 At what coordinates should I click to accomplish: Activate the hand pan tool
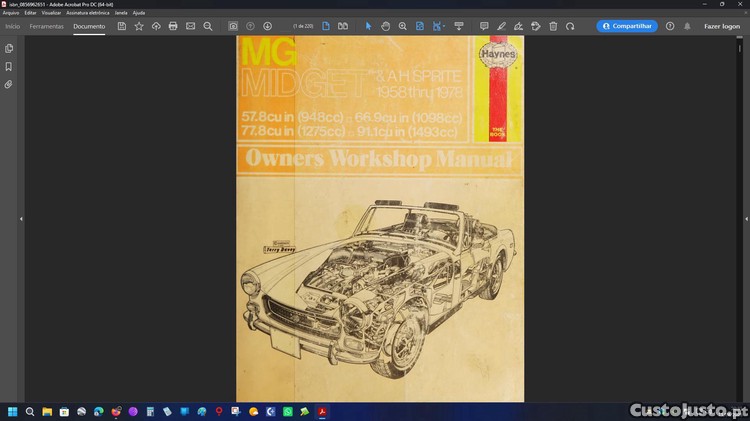click(x=386, y=26)
